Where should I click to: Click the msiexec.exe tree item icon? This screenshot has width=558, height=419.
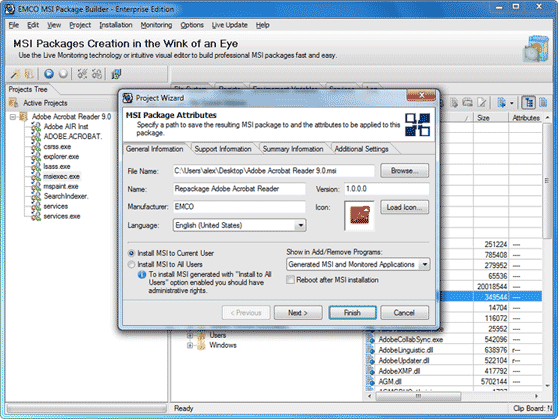tap(36, 177)
